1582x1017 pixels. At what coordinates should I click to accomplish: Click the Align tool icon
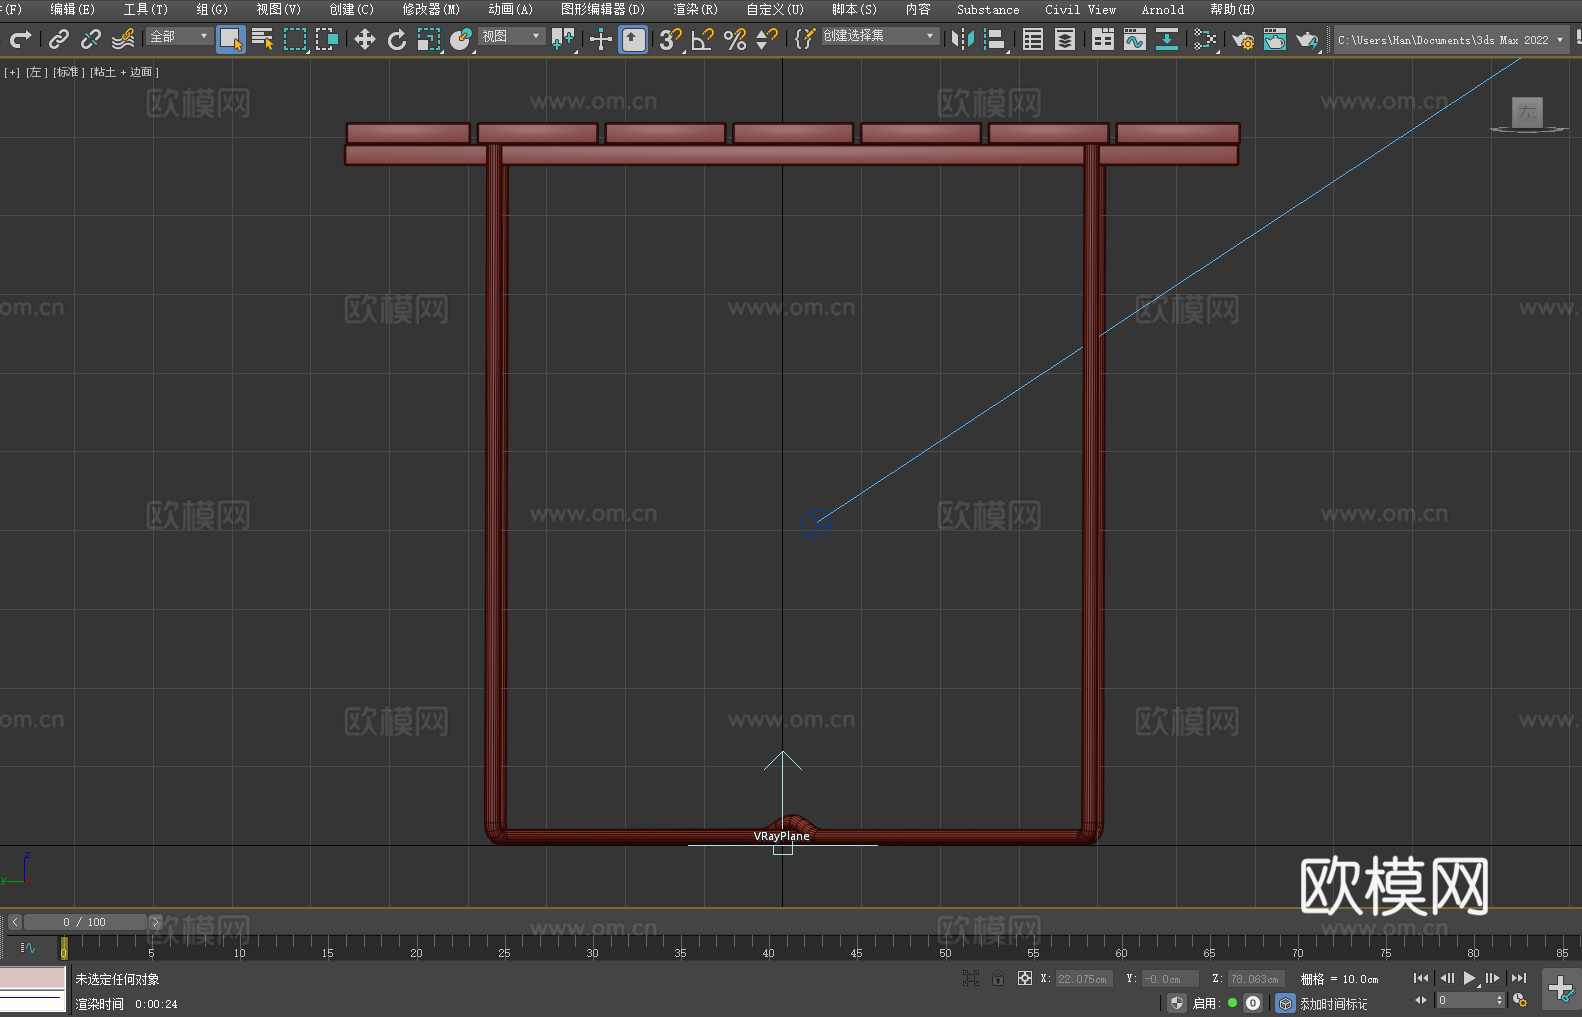click(995, 39)
